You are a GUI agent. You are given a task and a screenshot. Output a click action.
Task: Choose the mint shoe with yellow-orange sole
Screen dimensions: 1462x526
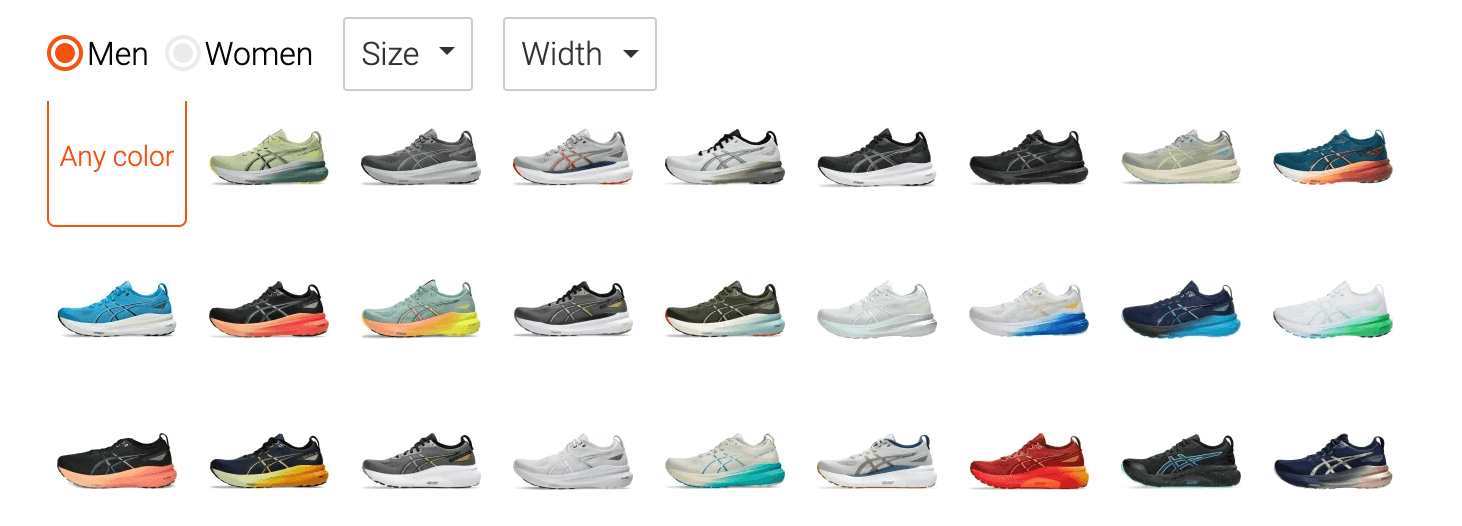point(420,309)
